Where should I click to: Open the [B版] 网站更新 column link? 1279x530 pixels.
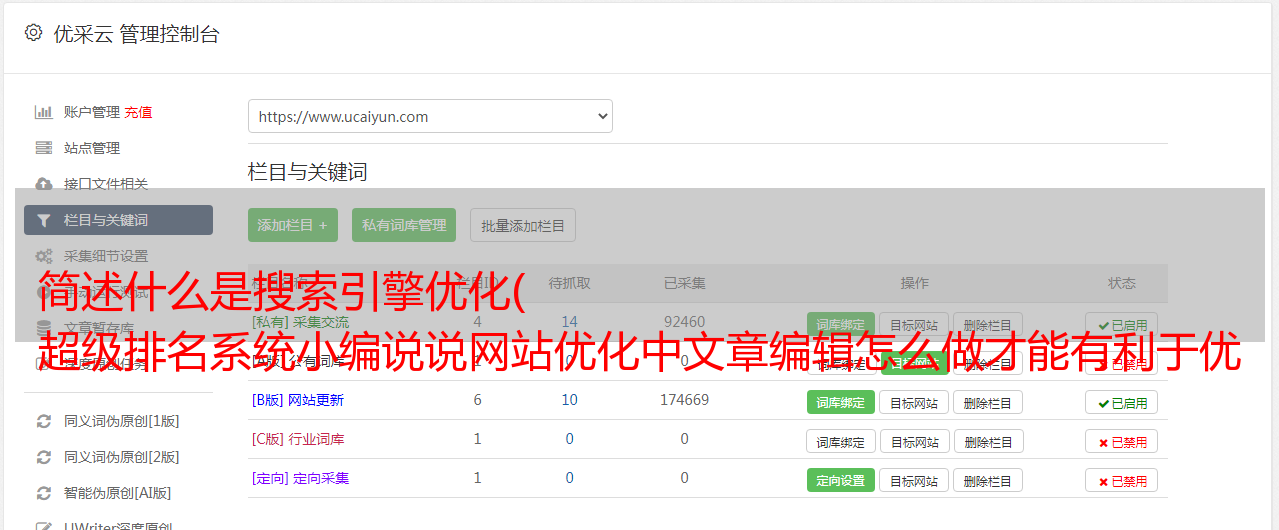[298, 400]
